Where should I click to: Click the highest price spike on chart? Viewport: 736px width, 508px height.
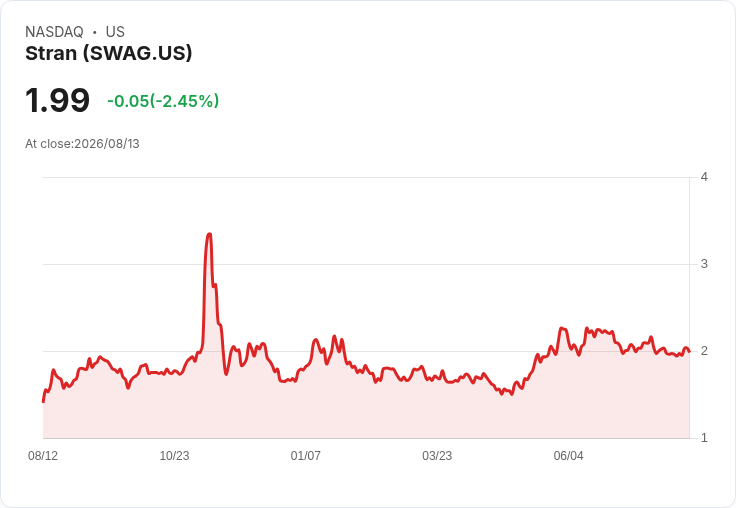[209, 234]
